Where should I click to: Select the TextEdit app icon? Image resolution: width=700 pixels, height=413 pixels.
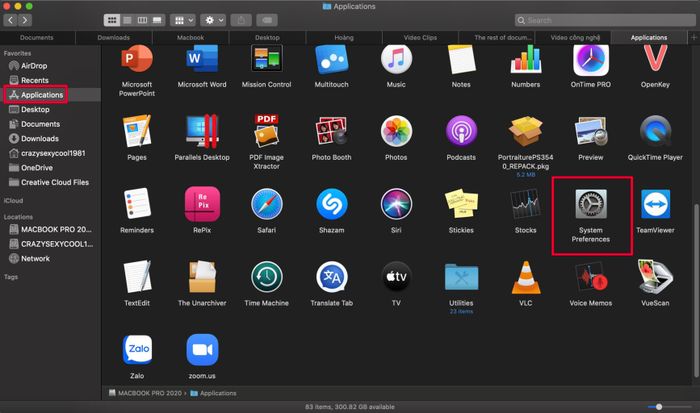coord(137,277)
